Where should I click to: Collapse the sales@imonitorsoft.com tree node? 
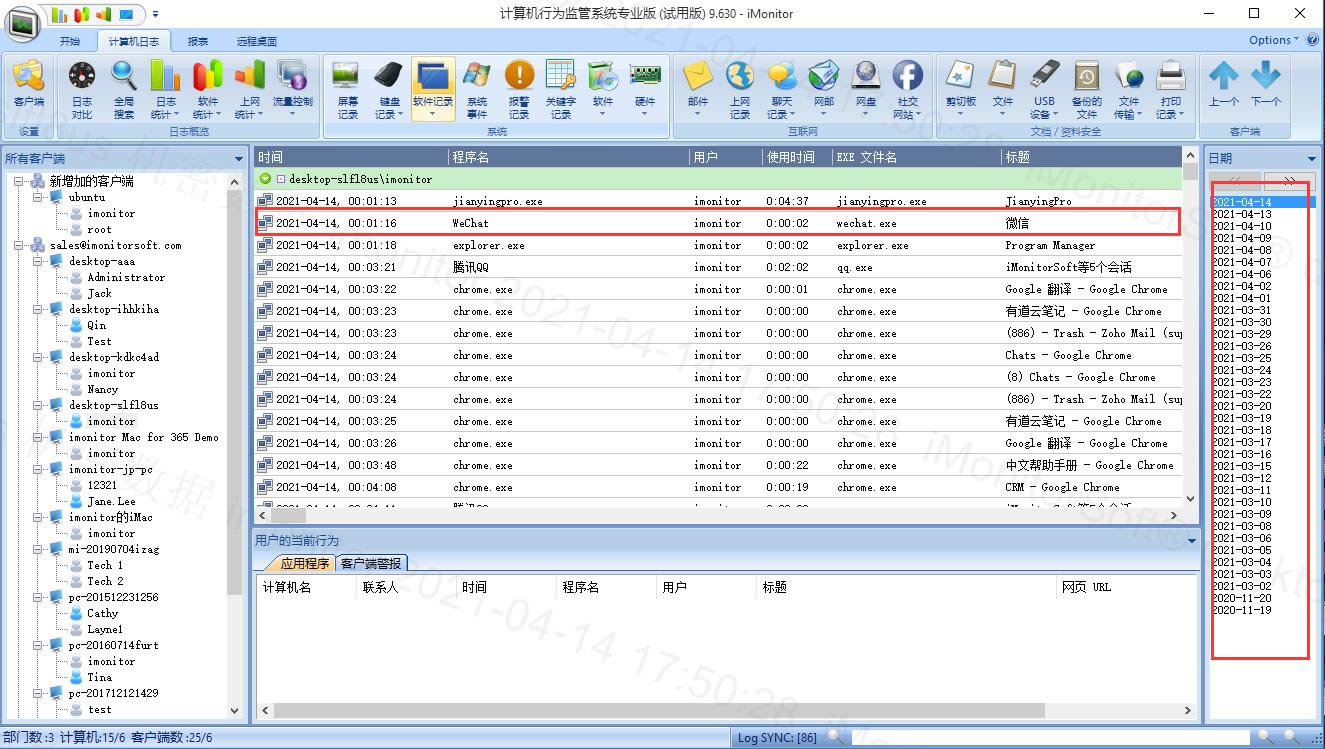point(19,245)
